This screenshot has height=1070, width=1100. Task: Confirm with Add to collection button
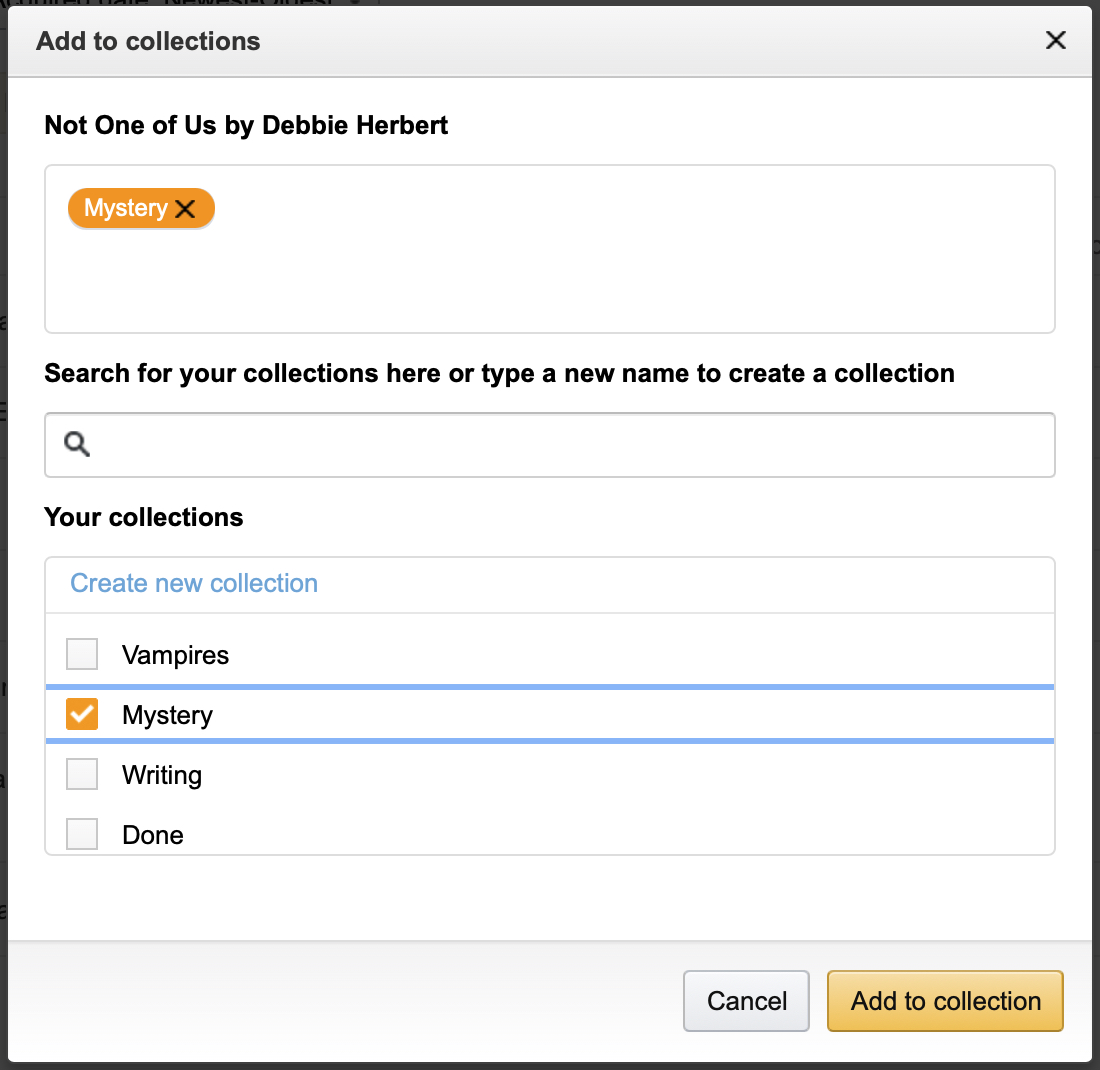point(945,1001)
